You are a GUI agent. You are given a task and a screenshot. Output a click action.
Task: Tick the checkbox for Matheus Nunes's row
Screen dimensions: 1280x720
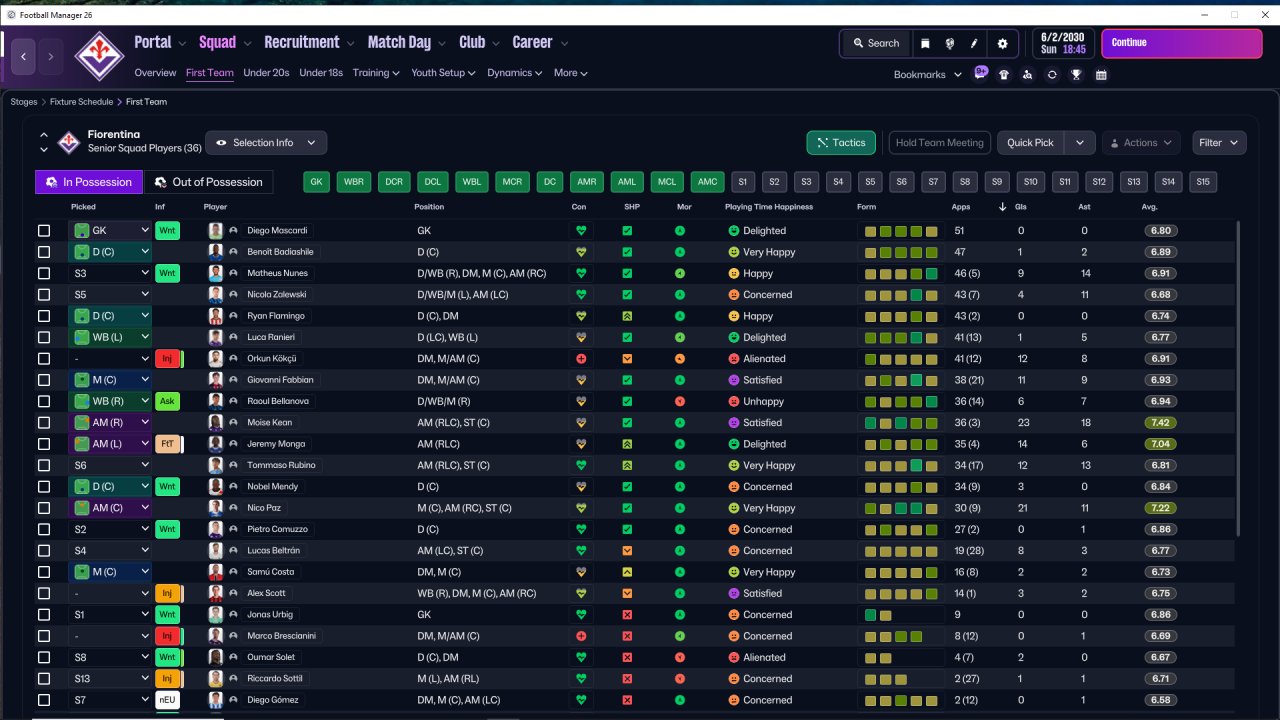pos(44,273)
